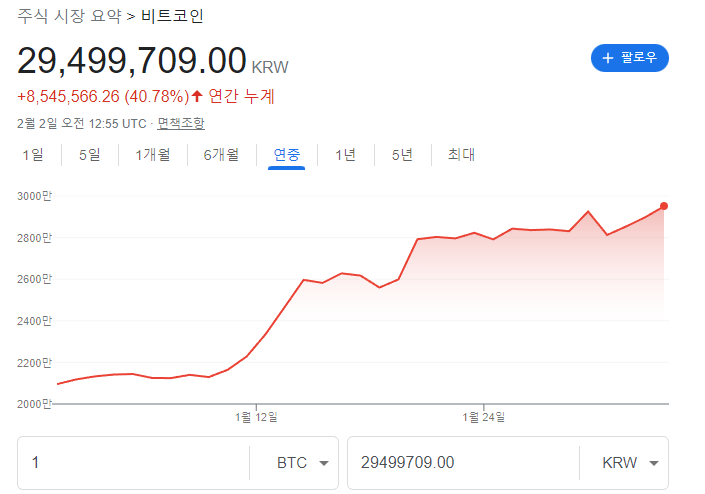Click the plus icon on Follow button
This screenshot has width=705, height=494.
coord(607,58)
